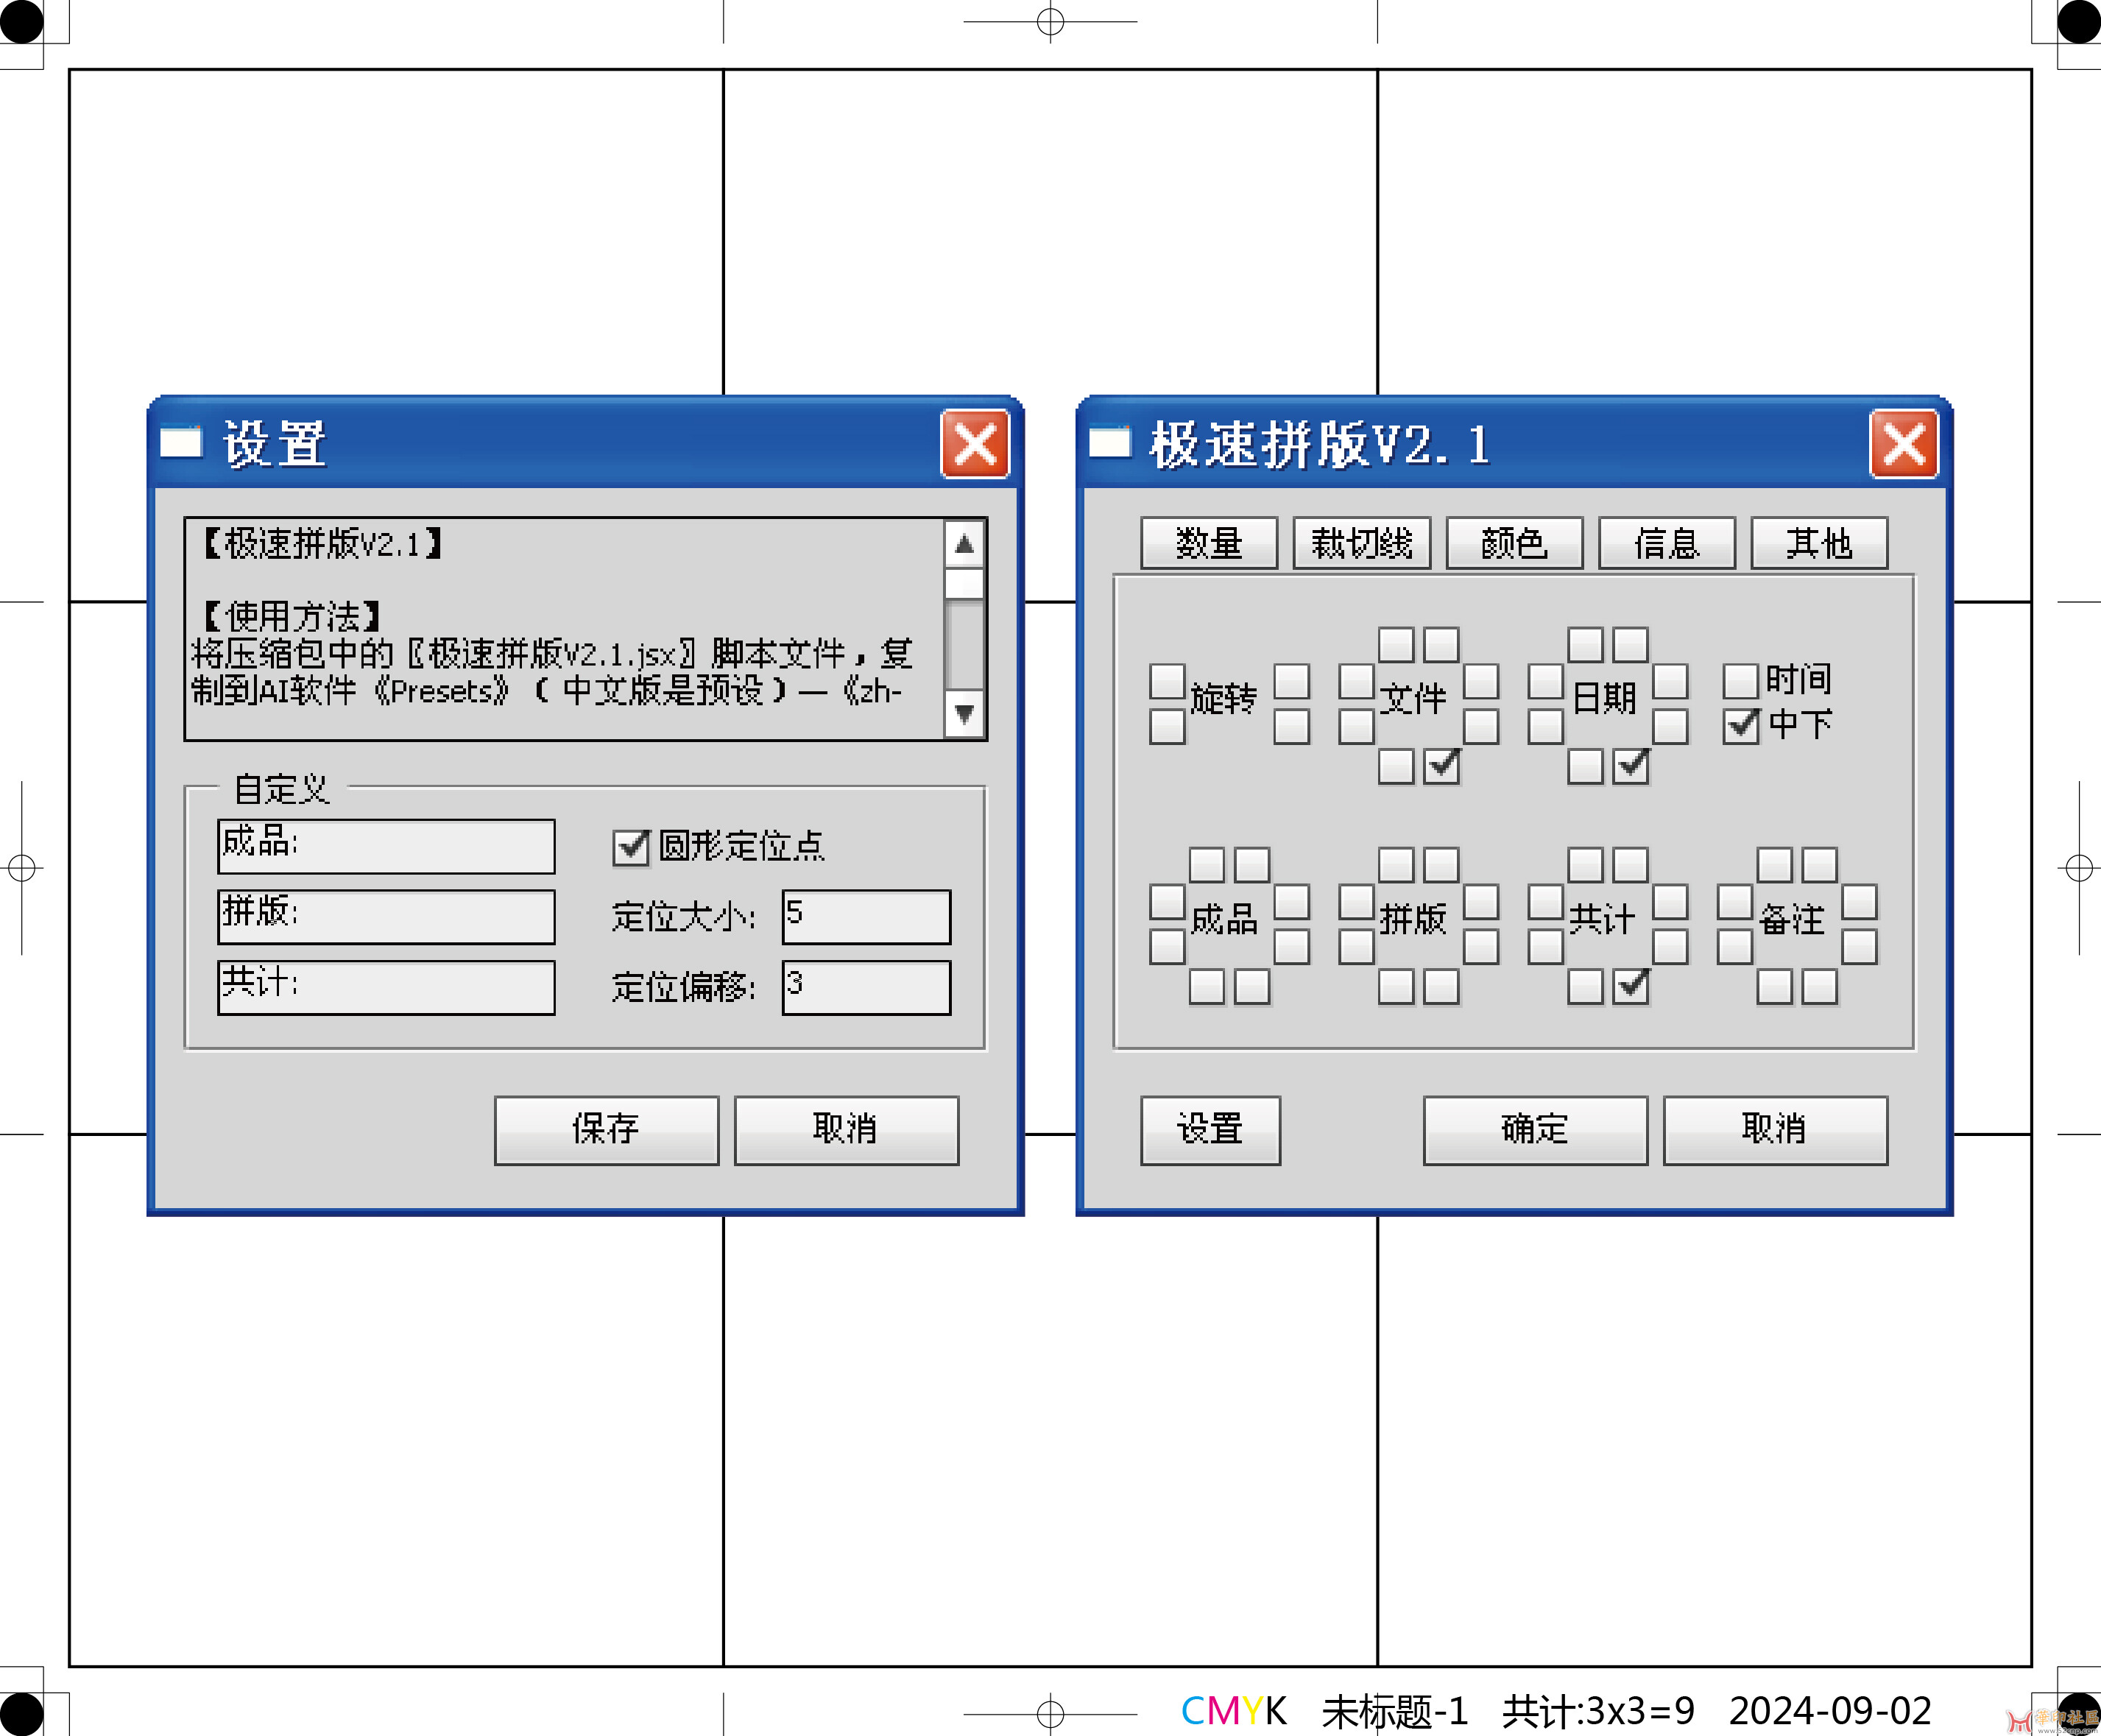Viewport: 2101px width, 1736px height.
Task: Click the 2024-09-02 date text
Action: pyautogui.click(x=1830, y=1712)
